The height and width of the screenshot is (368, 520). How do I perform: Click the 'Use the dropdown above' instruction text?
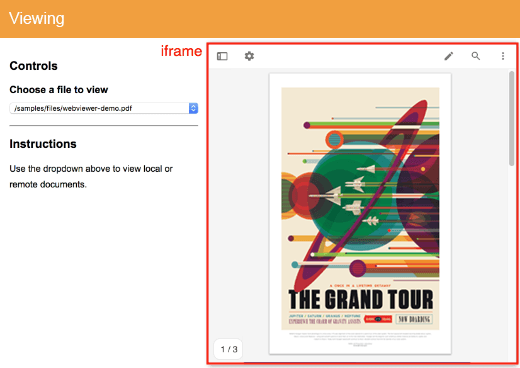point(91,176)
